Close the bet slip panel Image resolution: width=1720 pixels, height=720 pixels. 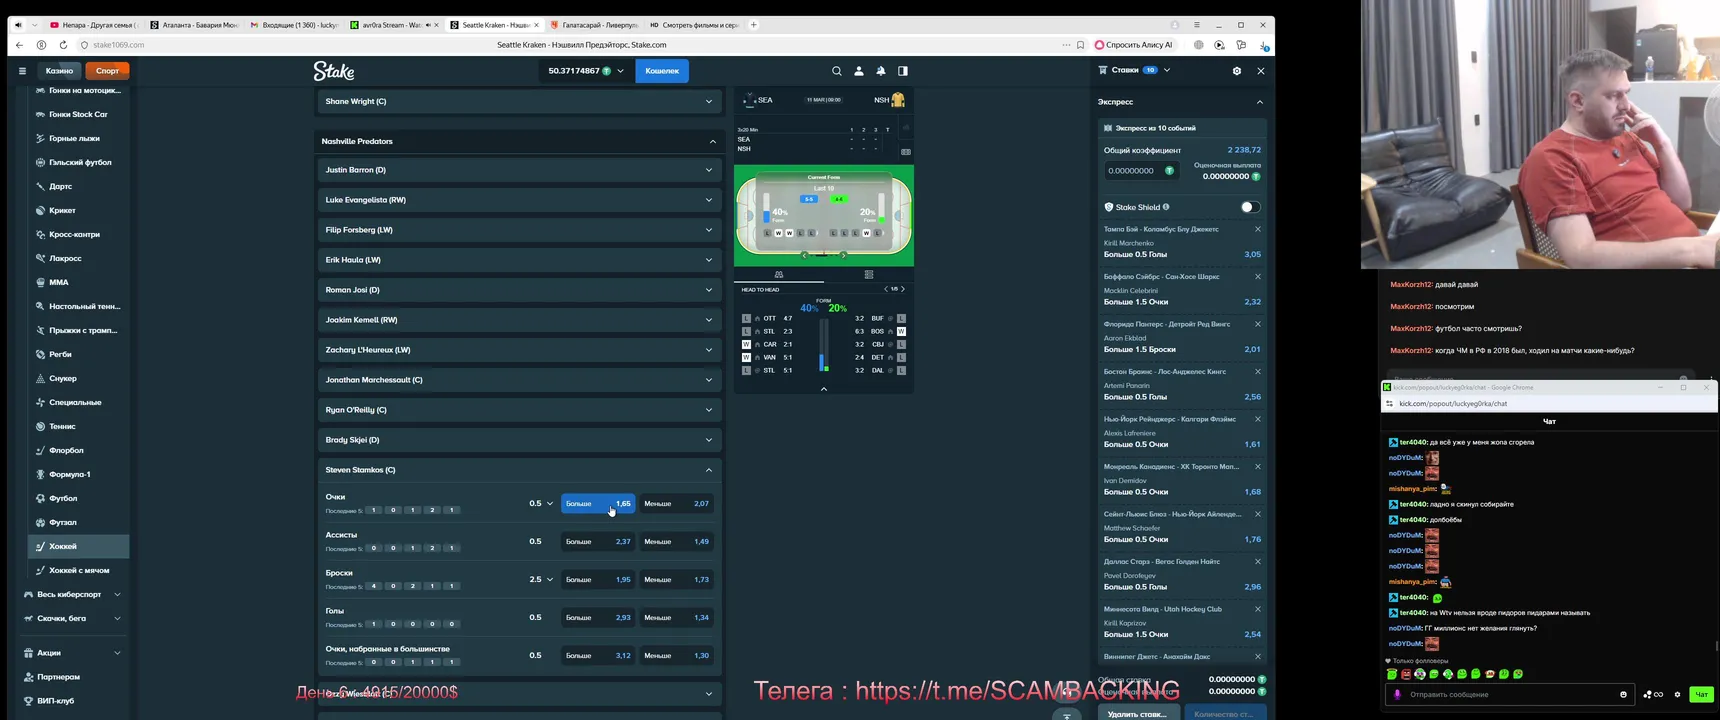coord(1261,71)
